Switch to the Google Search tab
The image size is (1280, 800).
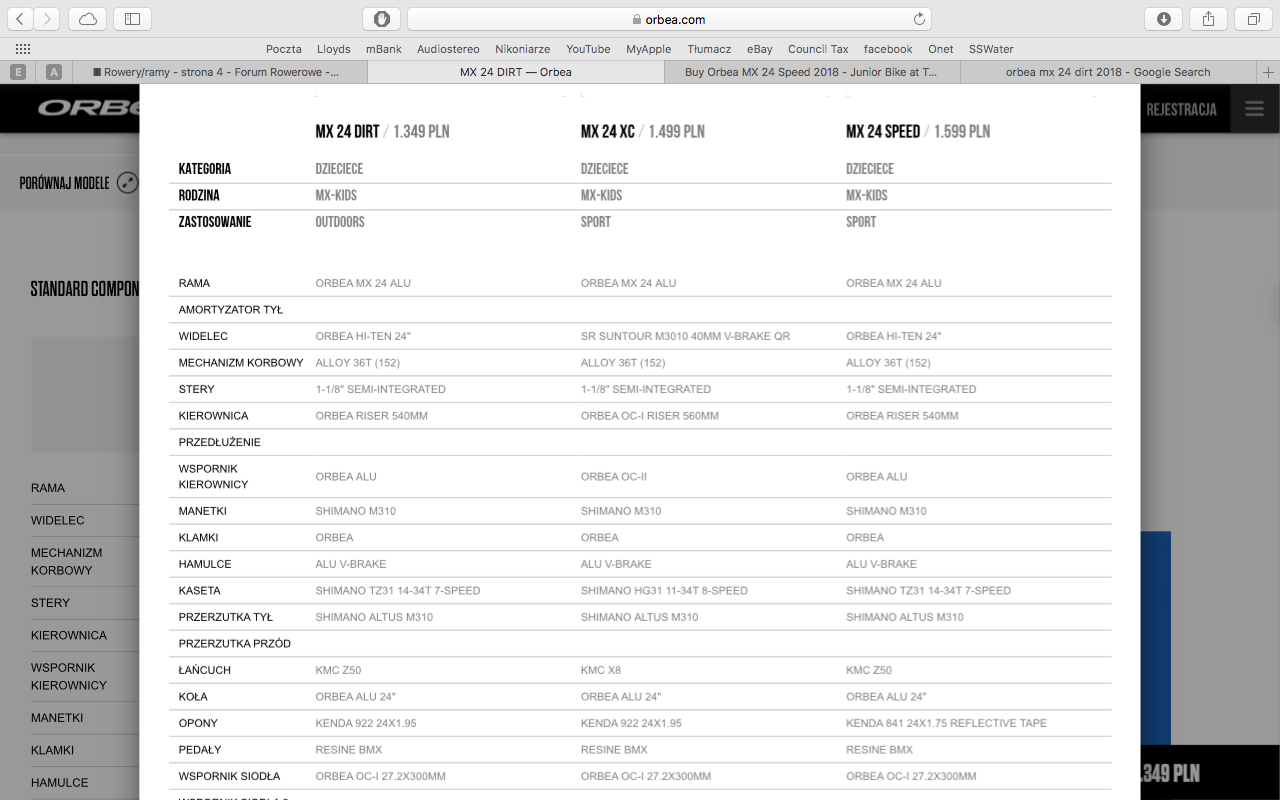[x=1107, y=72]
